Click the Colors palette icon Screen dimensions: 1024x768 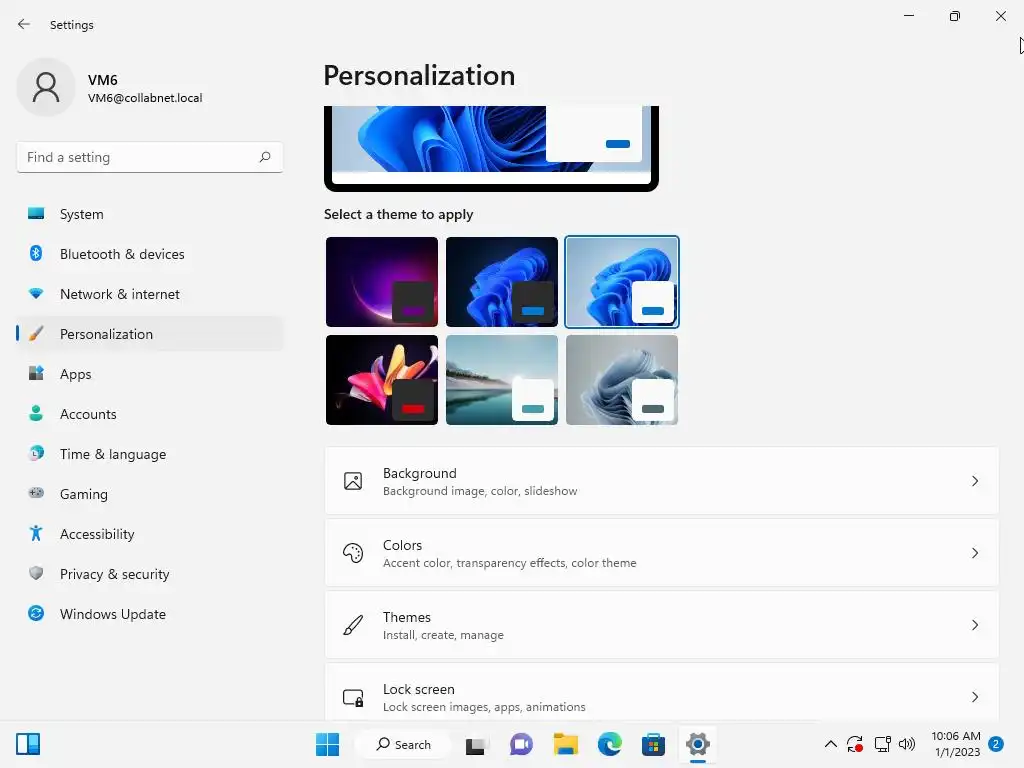(353, 553)
